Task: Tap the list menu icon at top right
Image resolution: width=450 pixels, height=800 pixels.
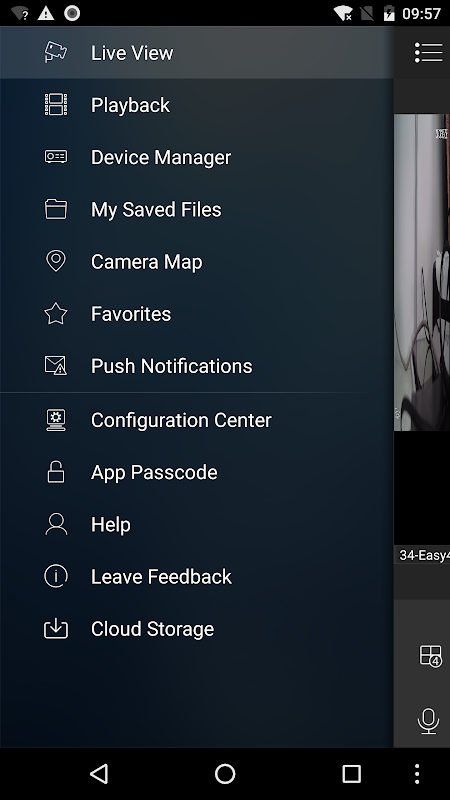Action: tap(428, 53)
